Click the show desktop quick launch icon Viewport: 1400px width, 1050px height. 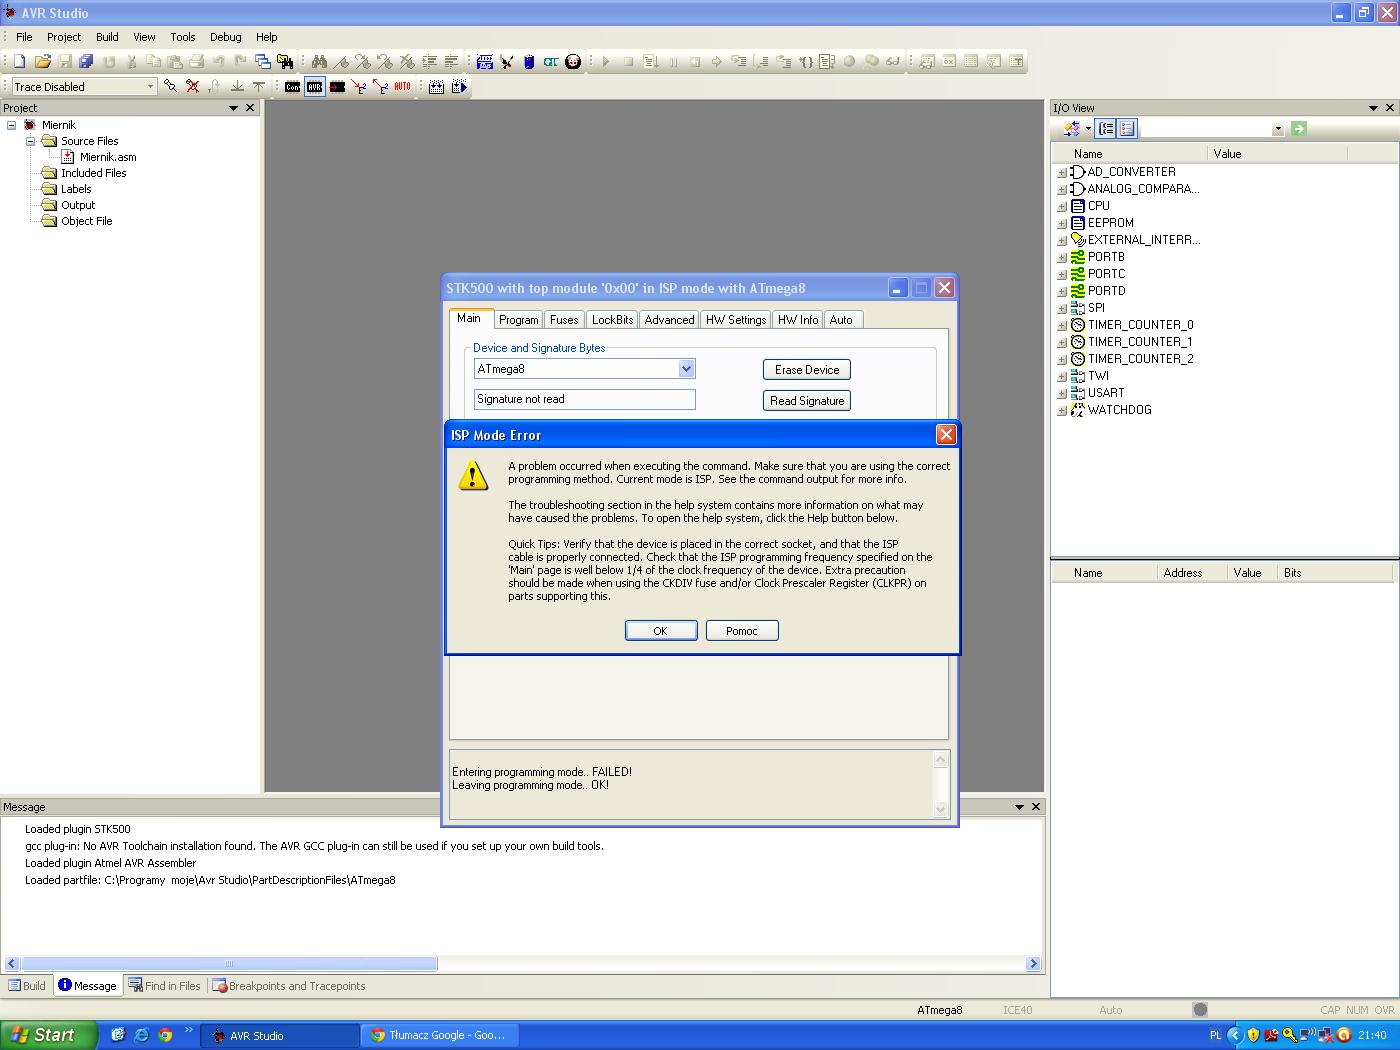point(117,1035)
